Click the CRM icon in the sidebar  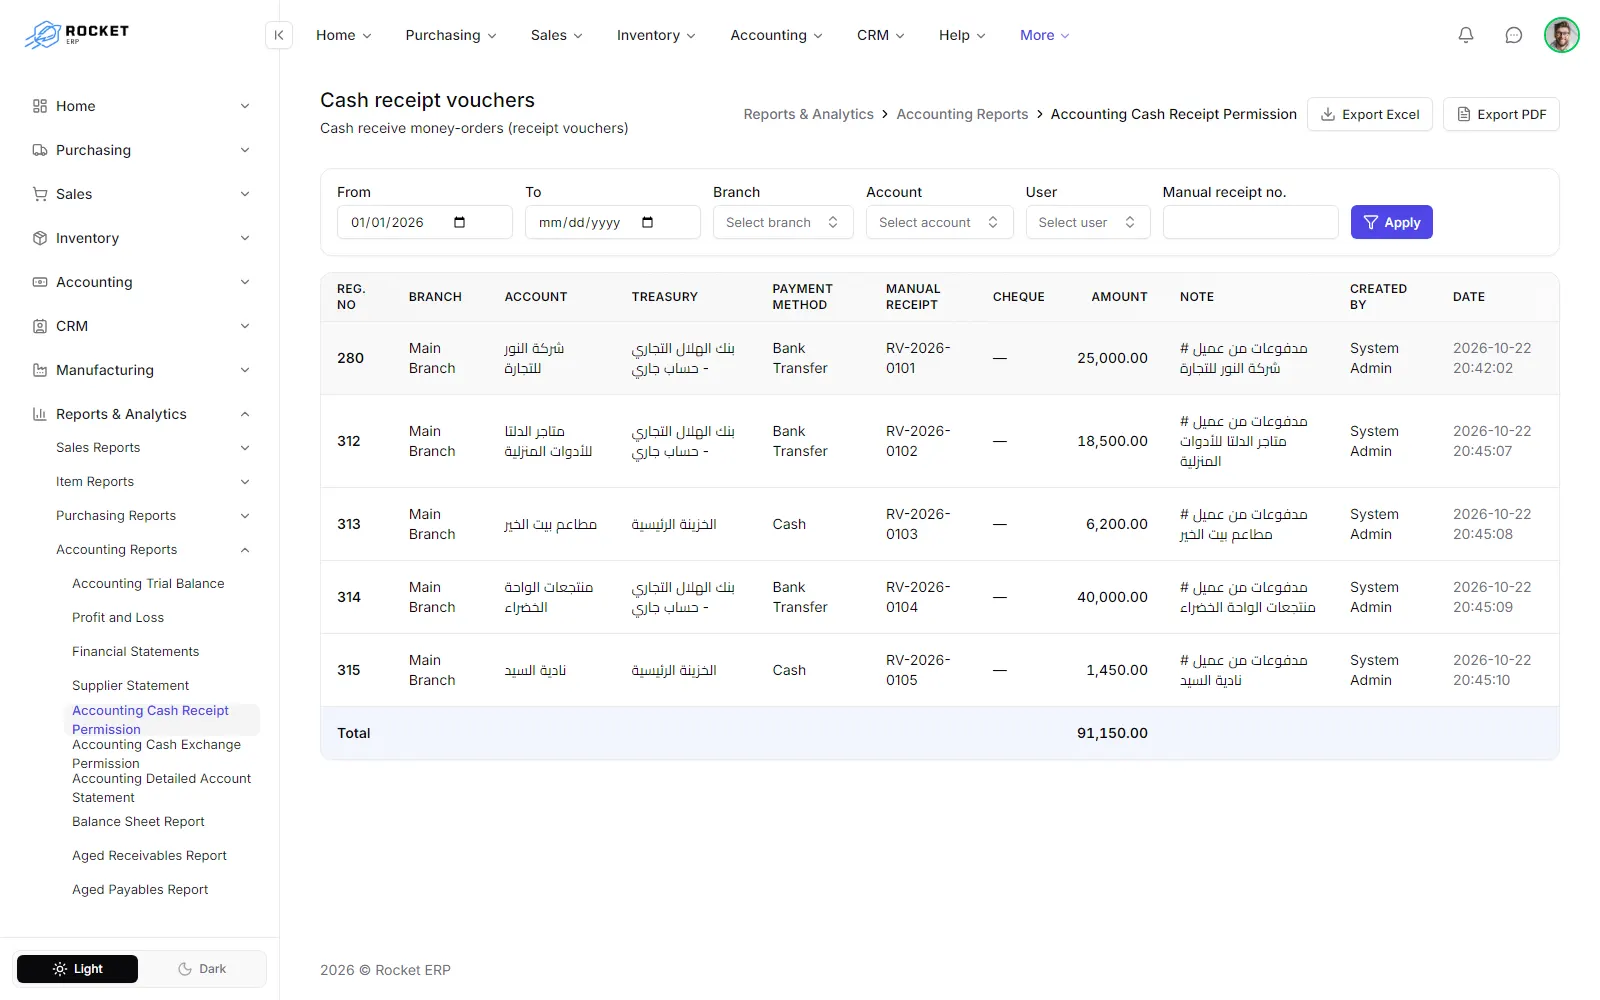[x=40, y=326]
